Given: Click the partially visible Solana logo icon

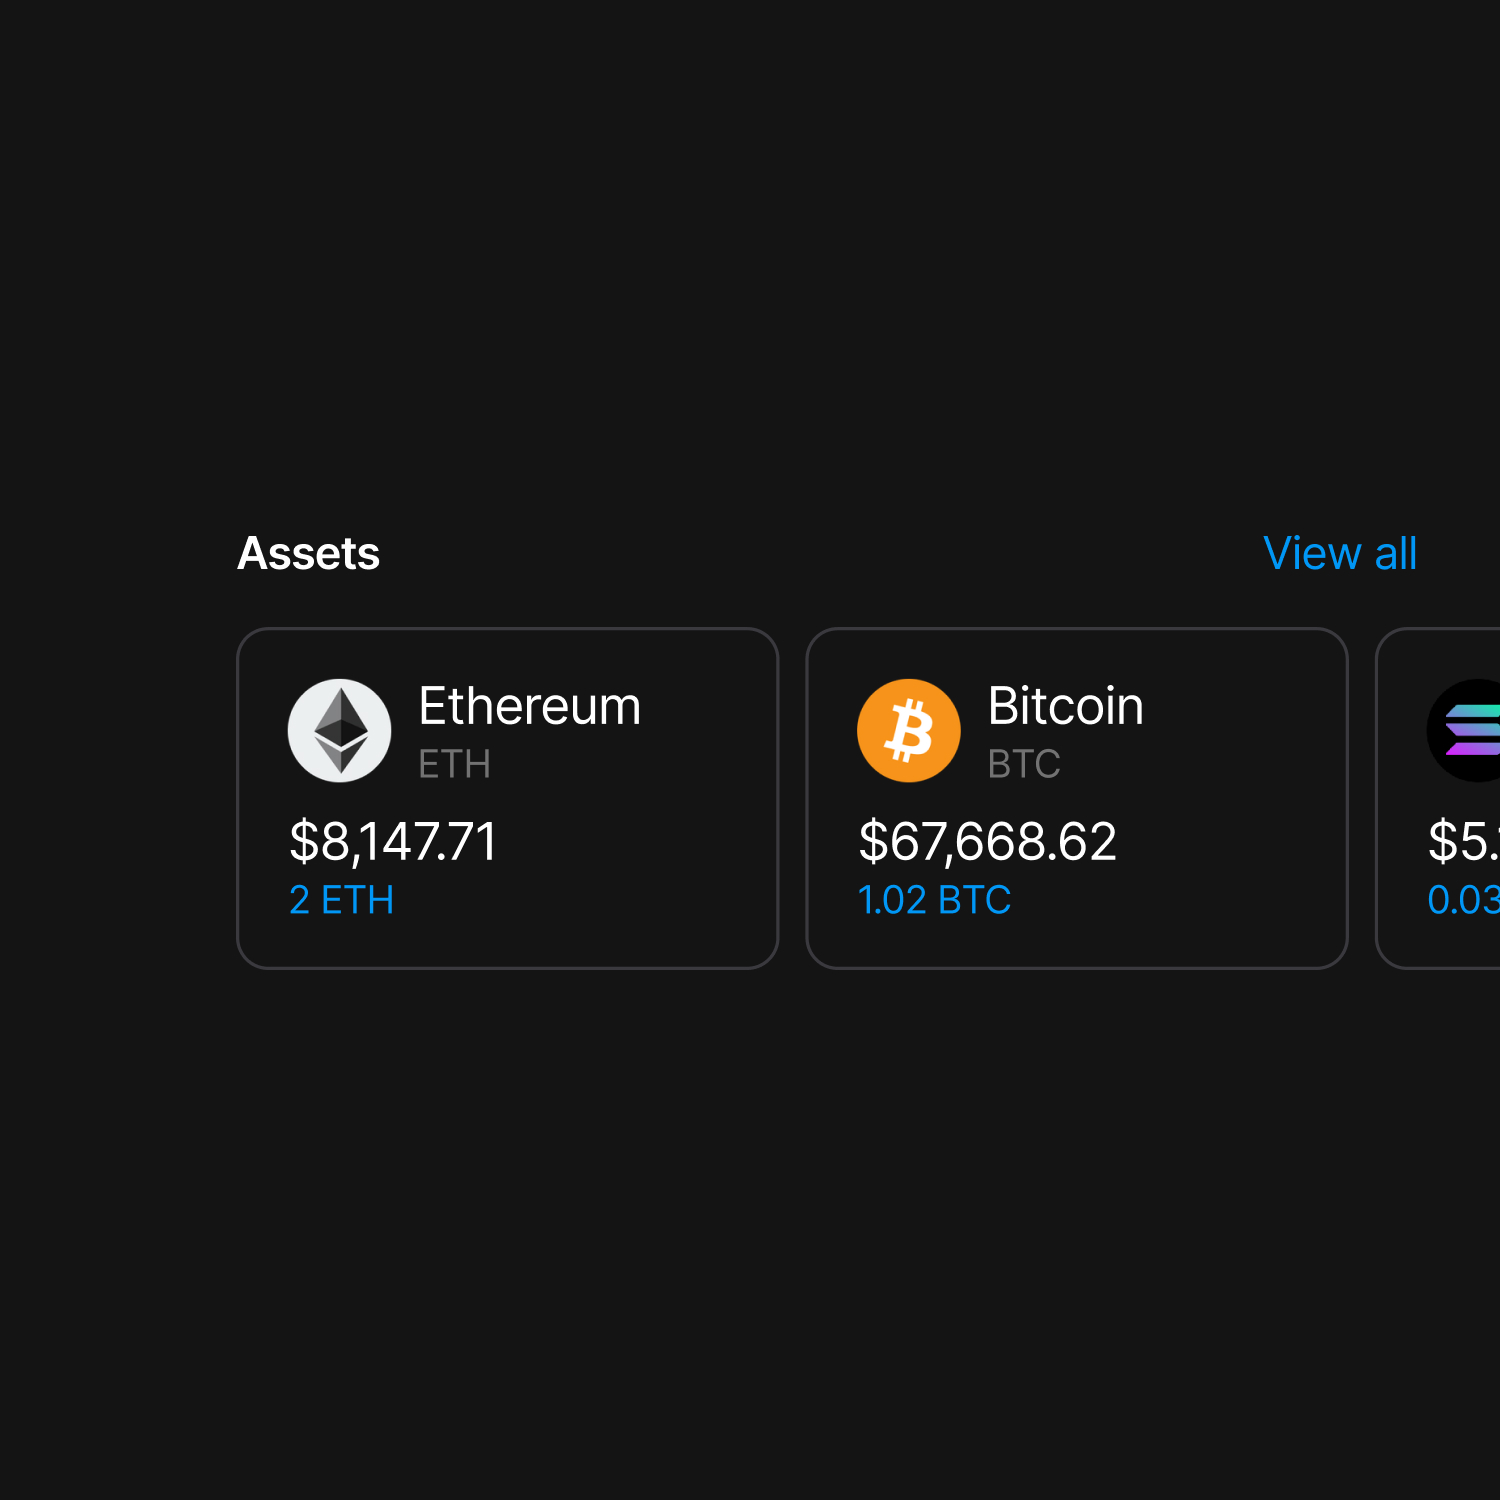Looking at the screenshot, I should tap(1464, 731).
